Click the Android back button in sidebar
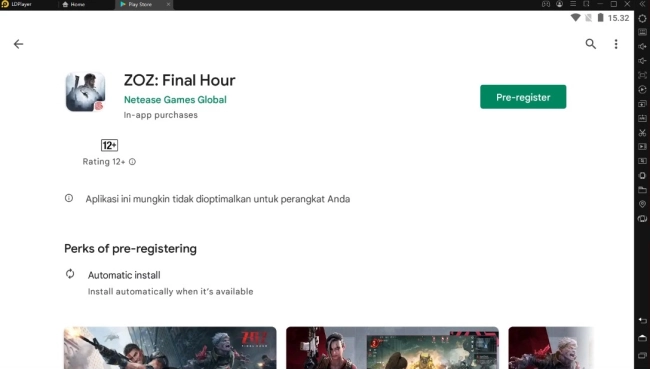 (642, 320)
